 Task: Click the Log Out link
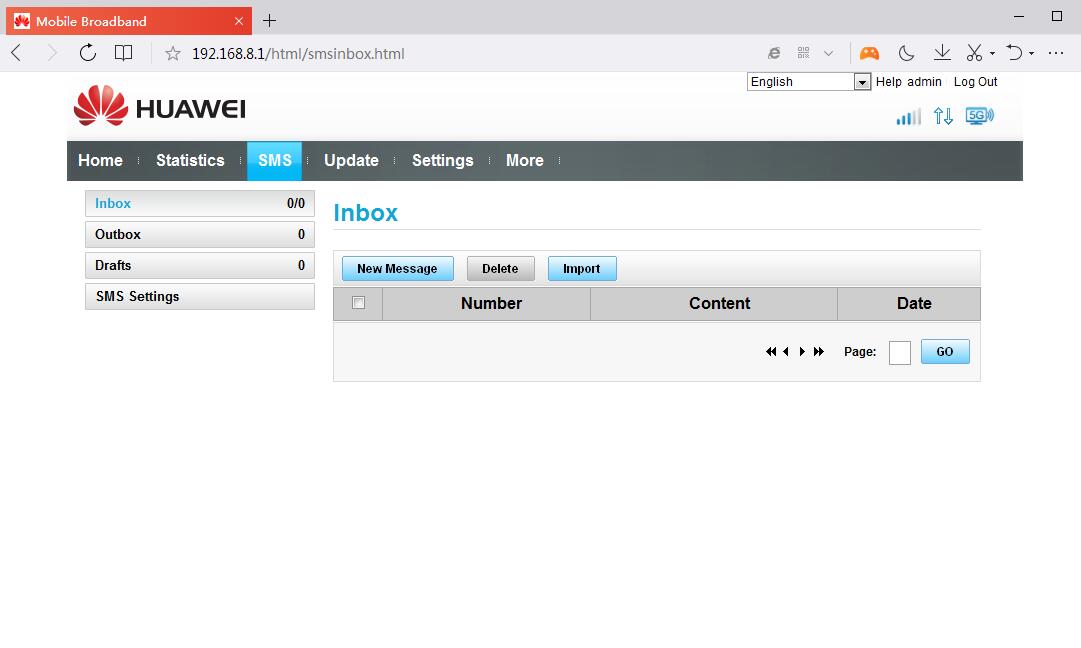click(975, 82)
